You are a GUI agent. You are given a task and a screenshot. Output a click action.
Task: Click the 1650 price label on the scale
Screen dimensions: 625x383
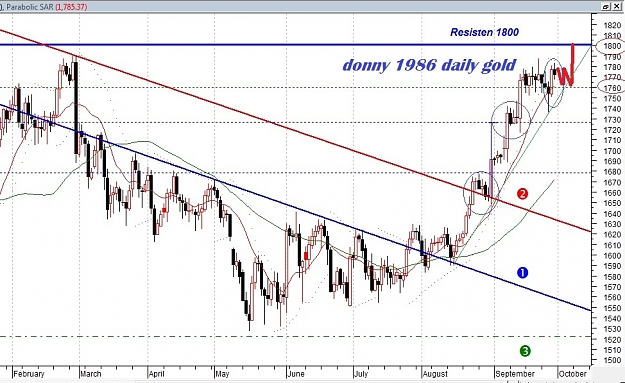612,203
